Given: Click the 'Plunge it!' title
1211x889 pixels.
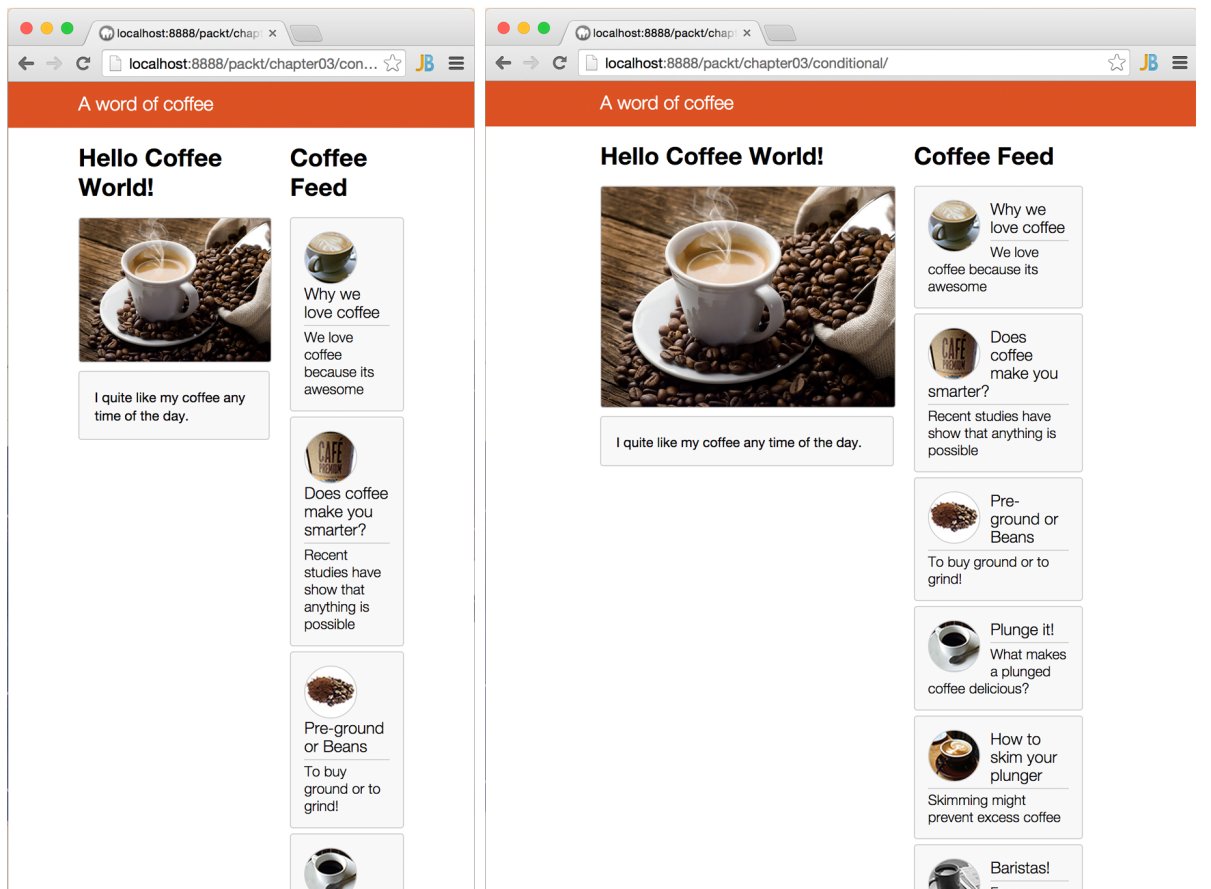Looking at the screenshot, I should click(x=1022, y=629).
